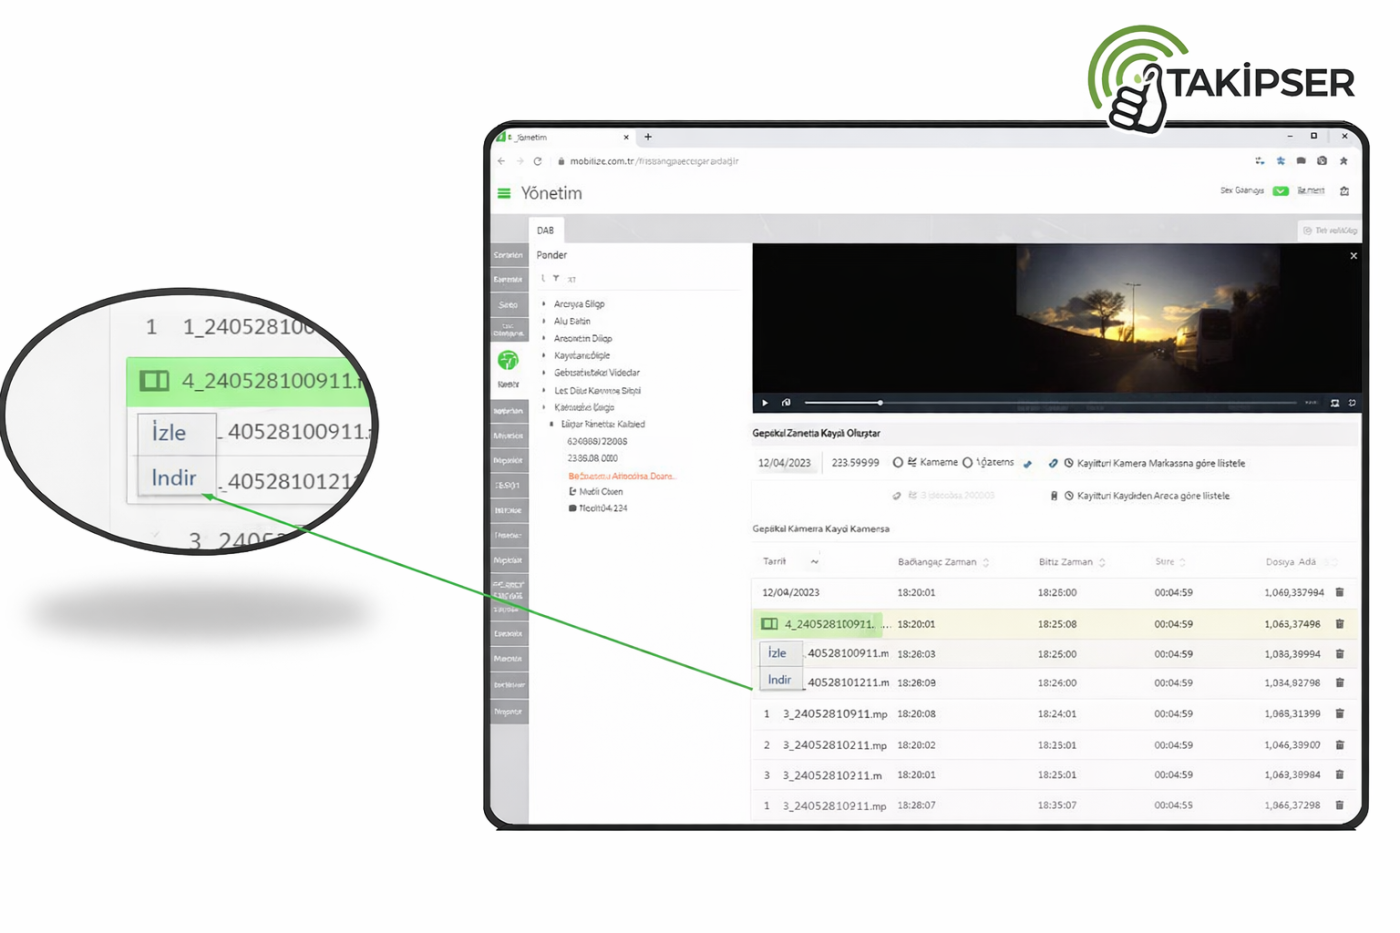1400x933 pixels.
Task: Click the filter funnel icon under Ponder
Action: [x=556, y=279]
